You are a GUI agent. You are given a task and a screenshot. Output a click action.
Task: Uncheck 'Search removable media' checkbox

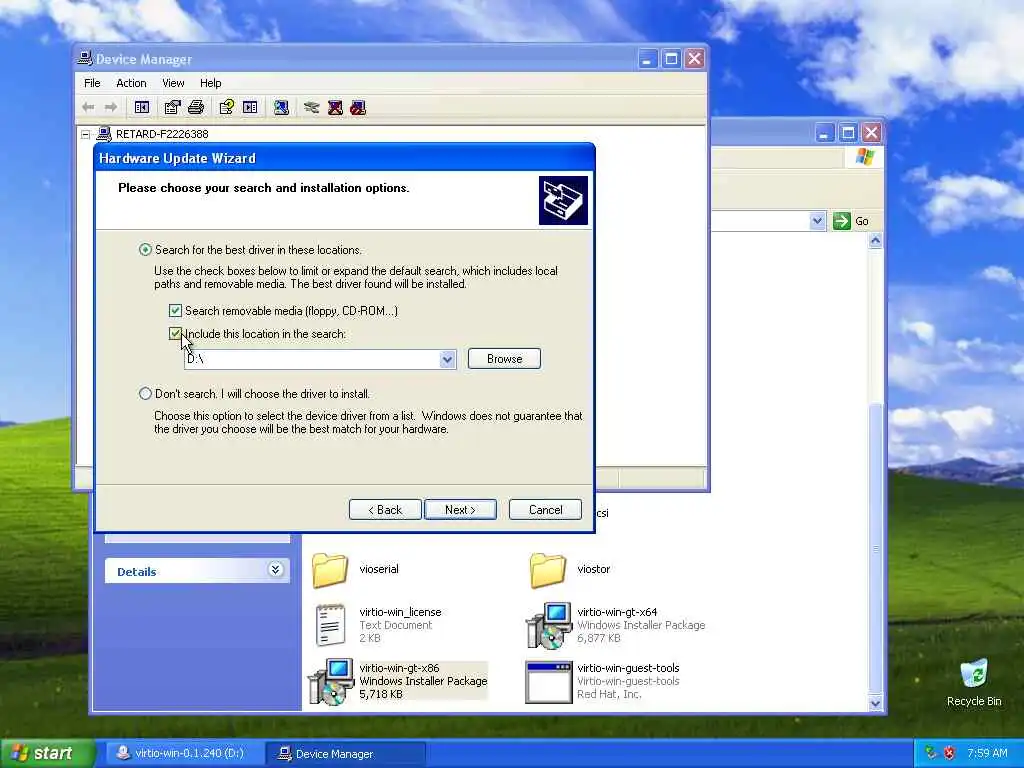(175, 310)
